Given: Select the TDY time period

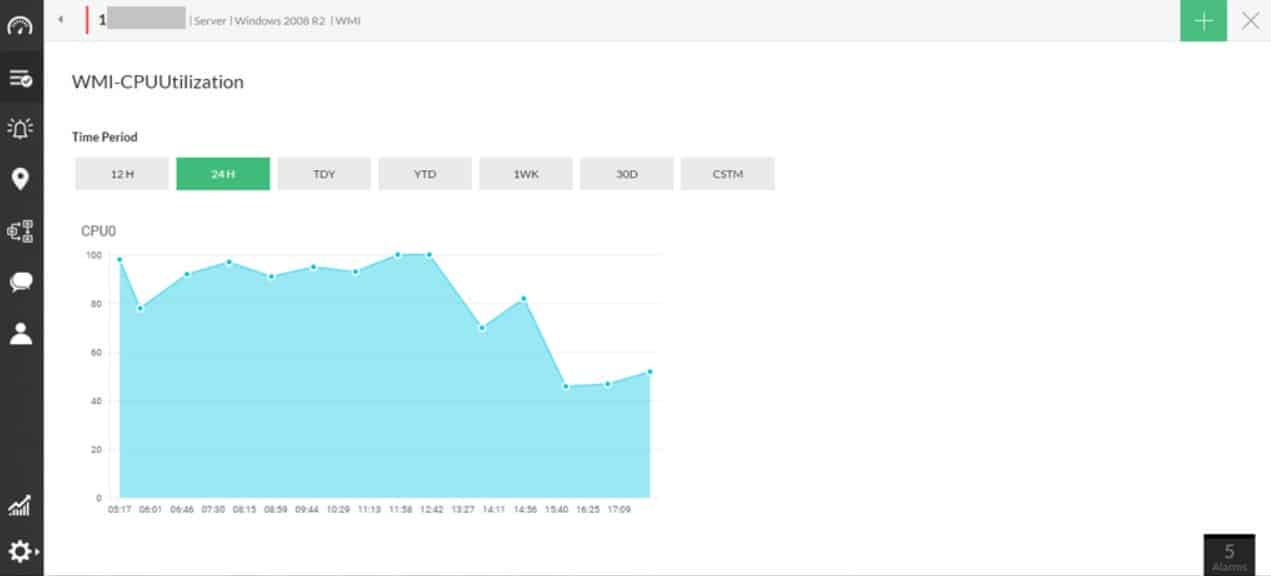Looking at the screenshot, I should (324, 174).
